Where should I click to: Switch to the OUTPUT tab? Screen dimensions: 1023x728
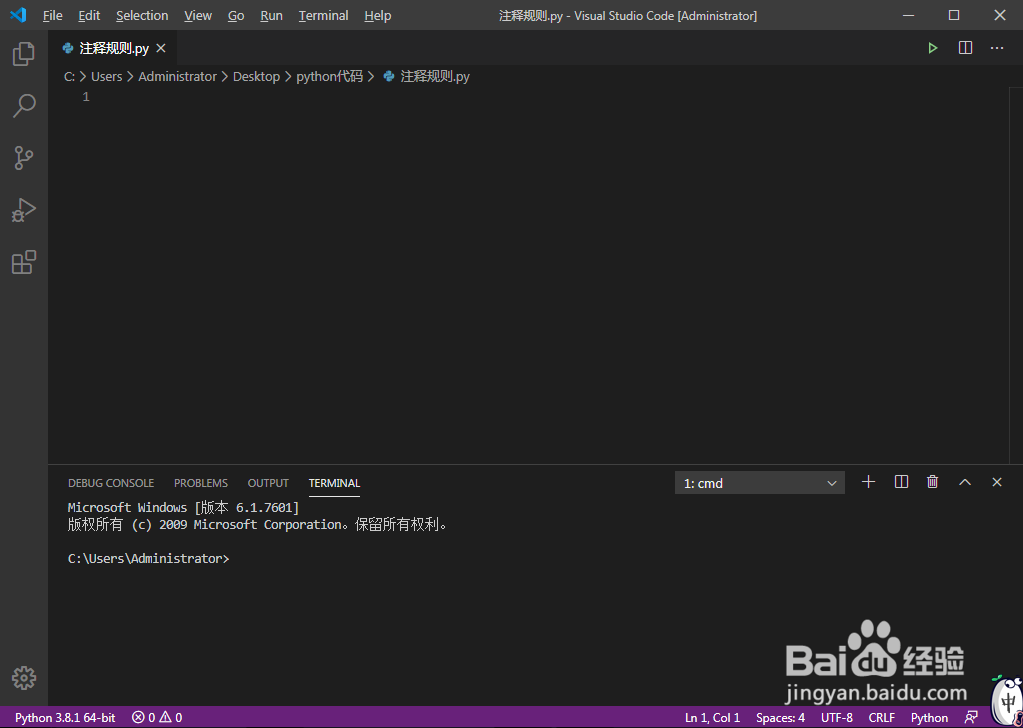[x=268, y=483]
